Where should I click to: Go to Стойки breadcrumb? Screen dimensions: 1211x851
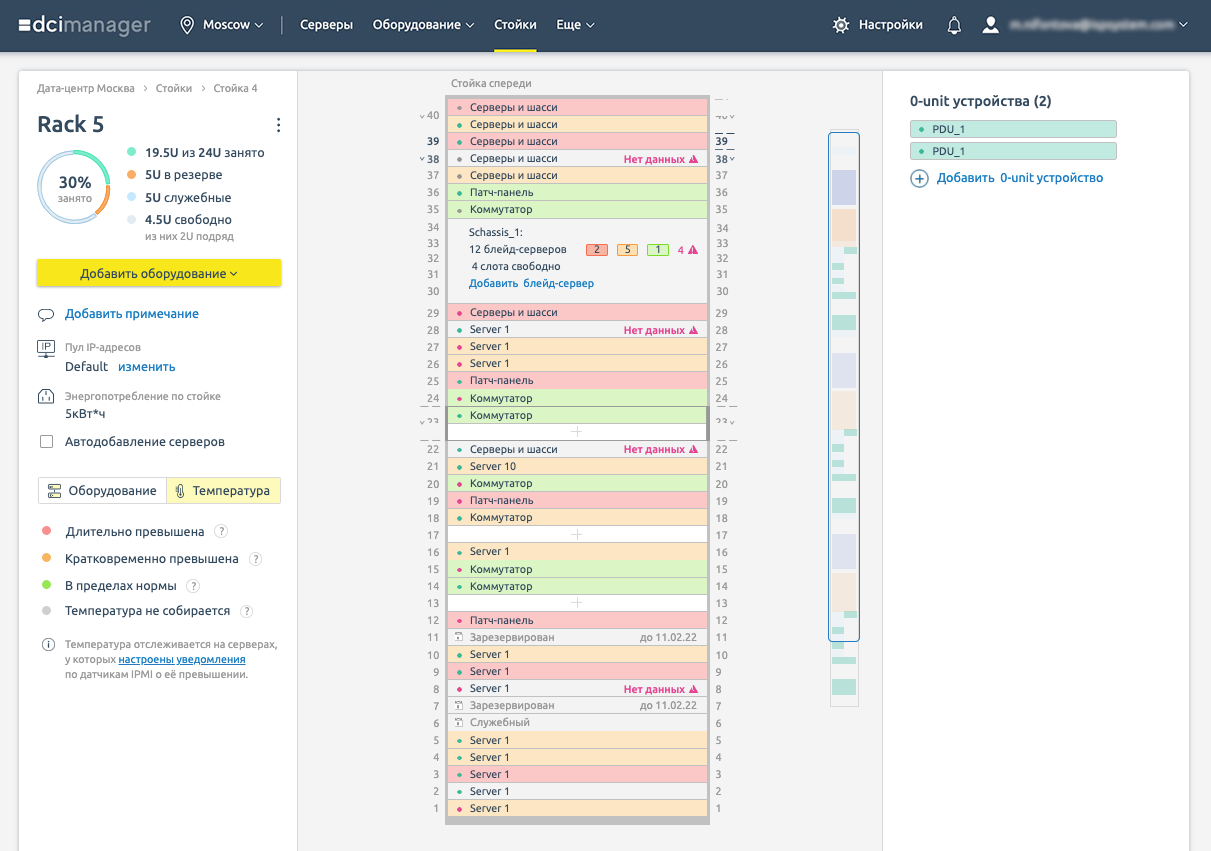pos(174,88)
